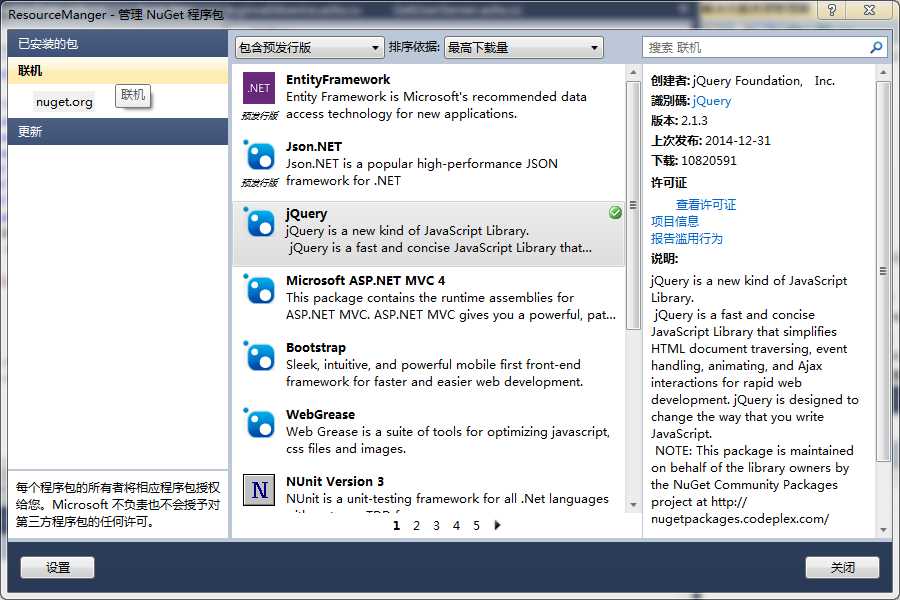Viewport: 900px width, 600px height.
Task: Click the version 2.1.3 value
Action: 694,121
